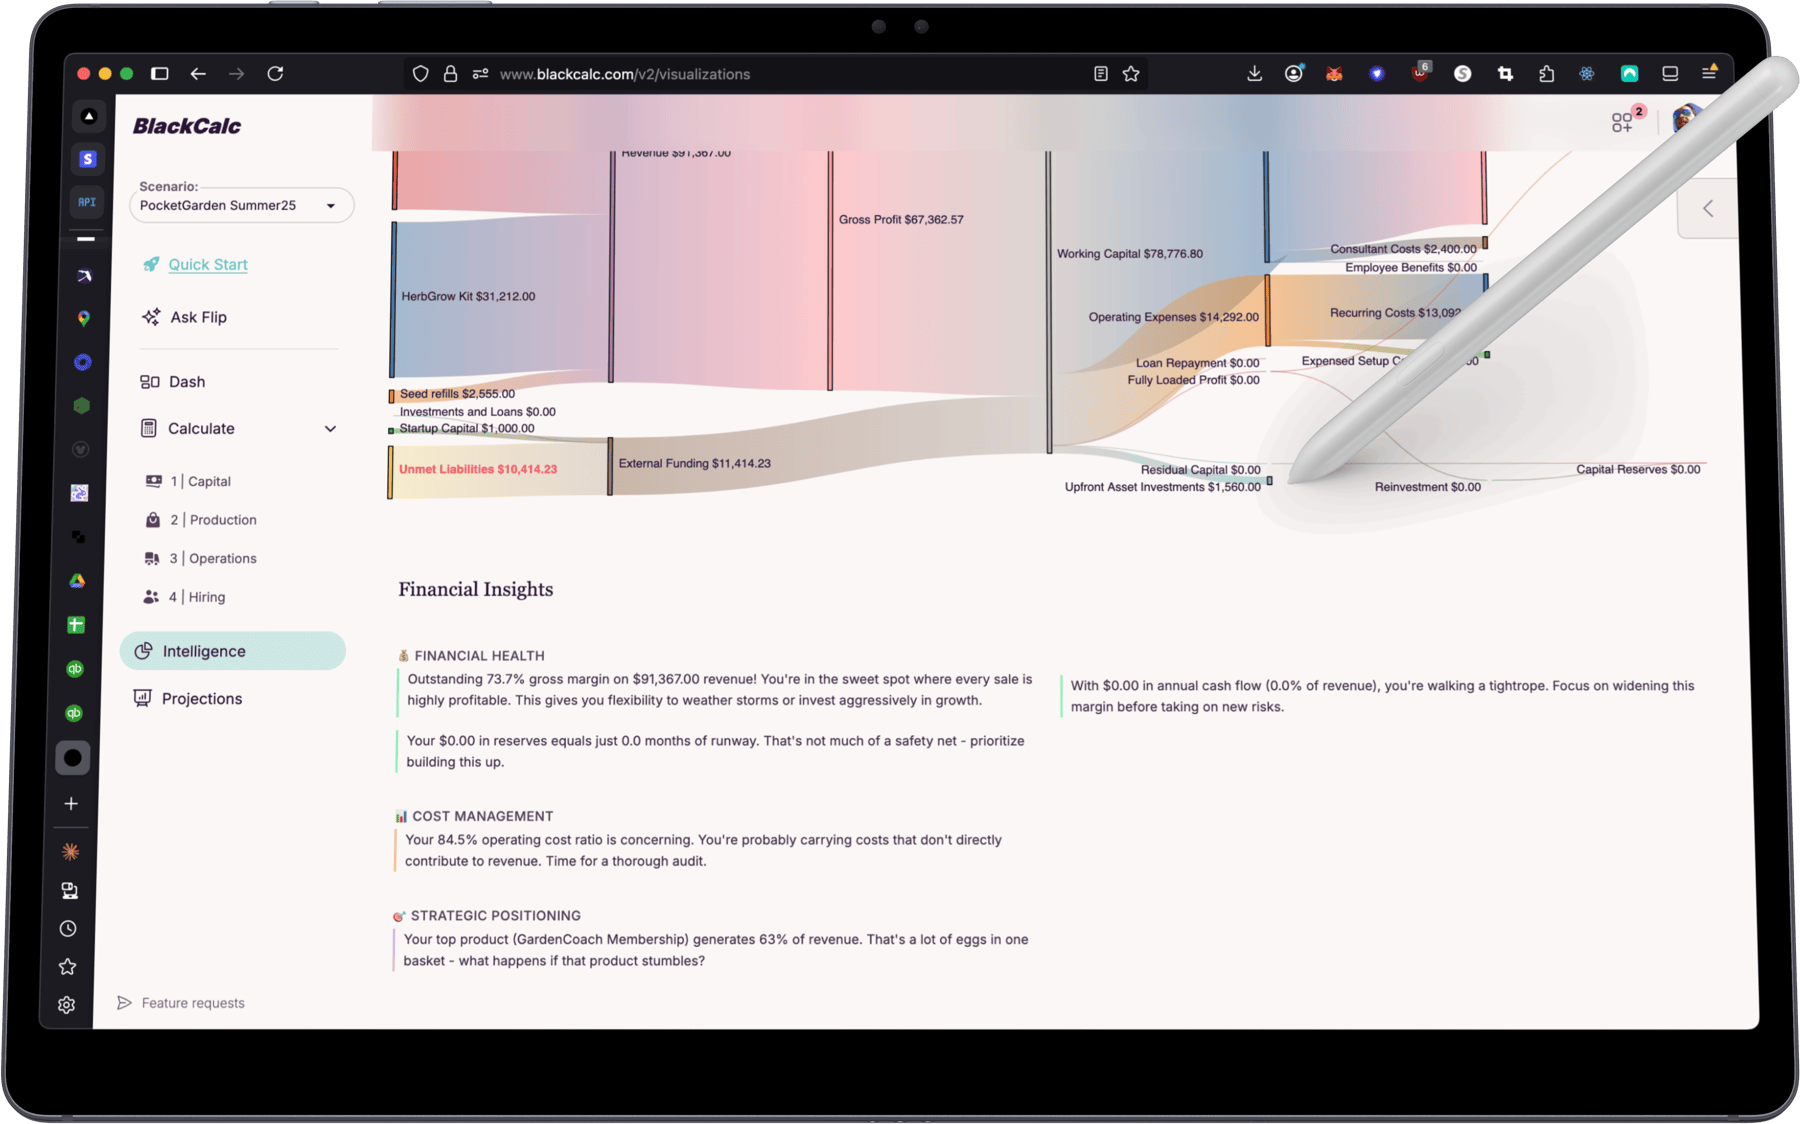Click the plus icon in left sidebar
1800x1124 pixels.
pyautogui.click(x=71, y=803)
